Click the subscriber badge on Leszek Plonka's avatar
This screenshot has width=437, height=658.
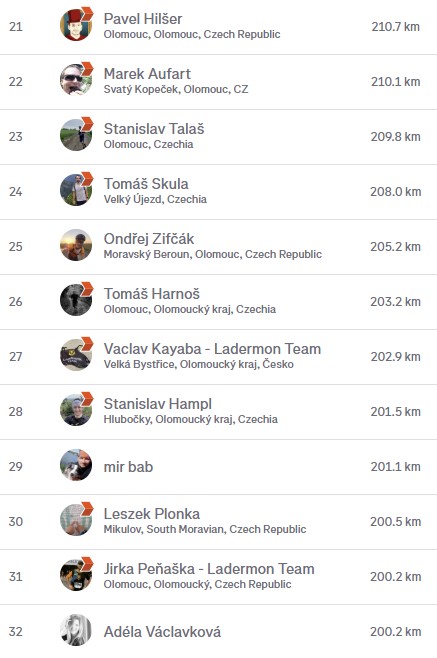tap(87, 508)
